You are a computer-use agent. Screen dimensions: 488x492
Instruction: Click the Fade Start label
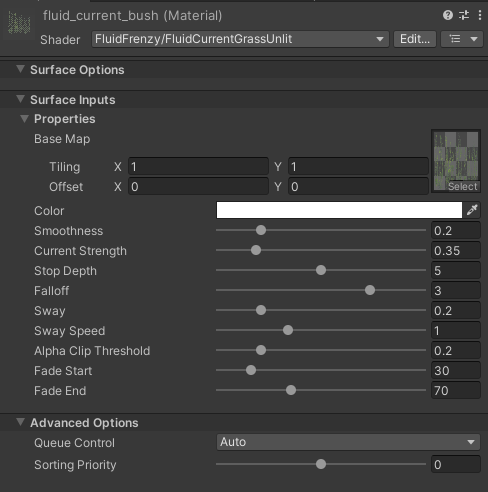[x=63, y=371]
